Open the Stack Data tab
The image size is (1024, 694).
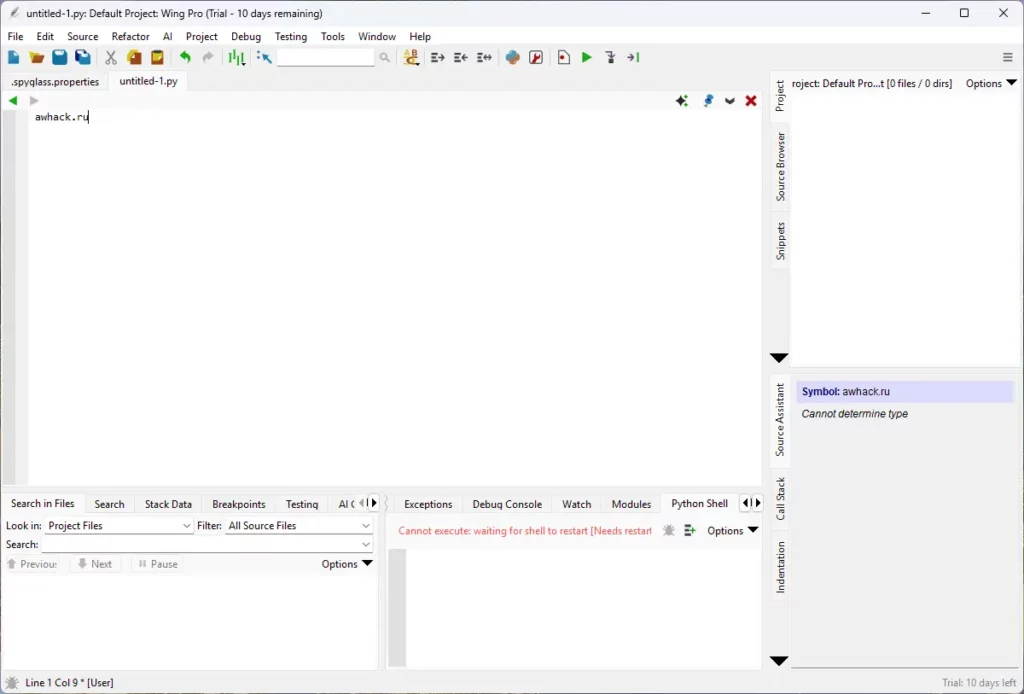(168, 504)
